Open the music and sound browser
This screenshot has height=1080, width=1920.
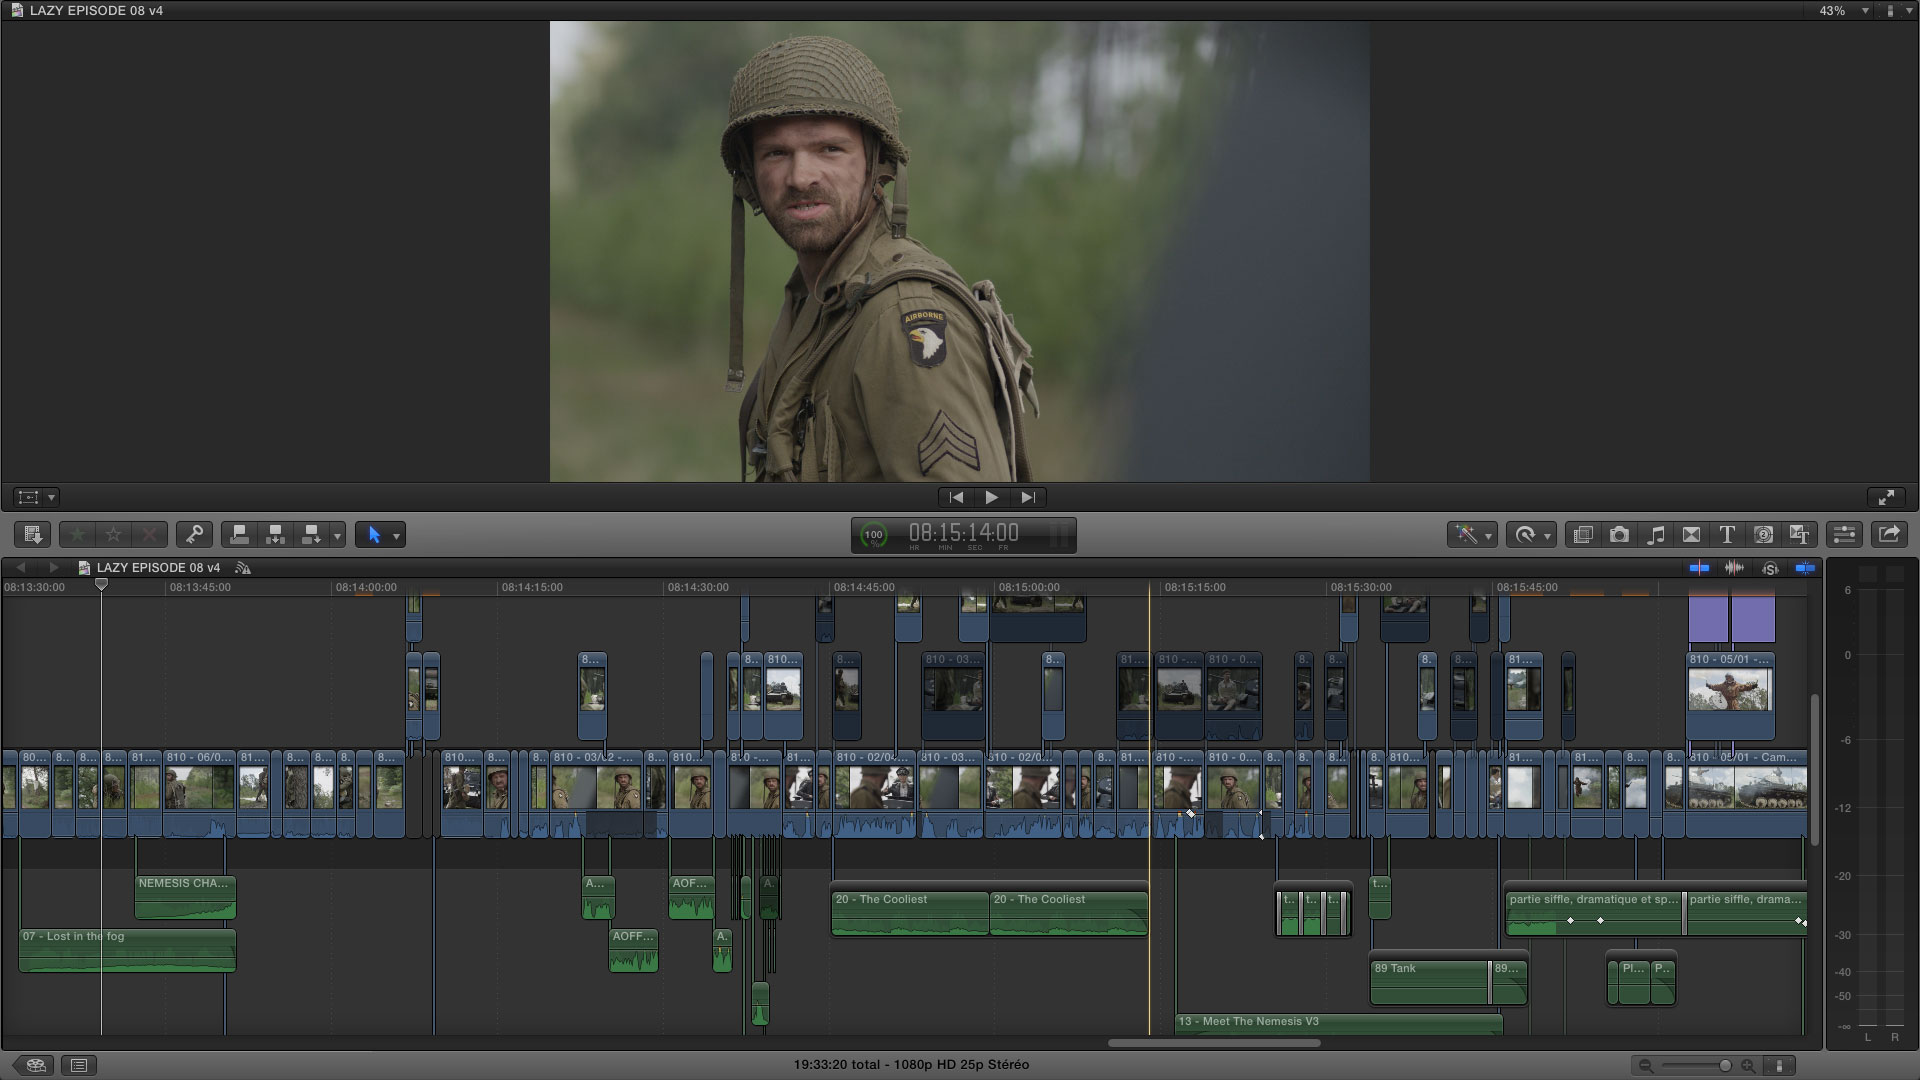point(1655,535)
